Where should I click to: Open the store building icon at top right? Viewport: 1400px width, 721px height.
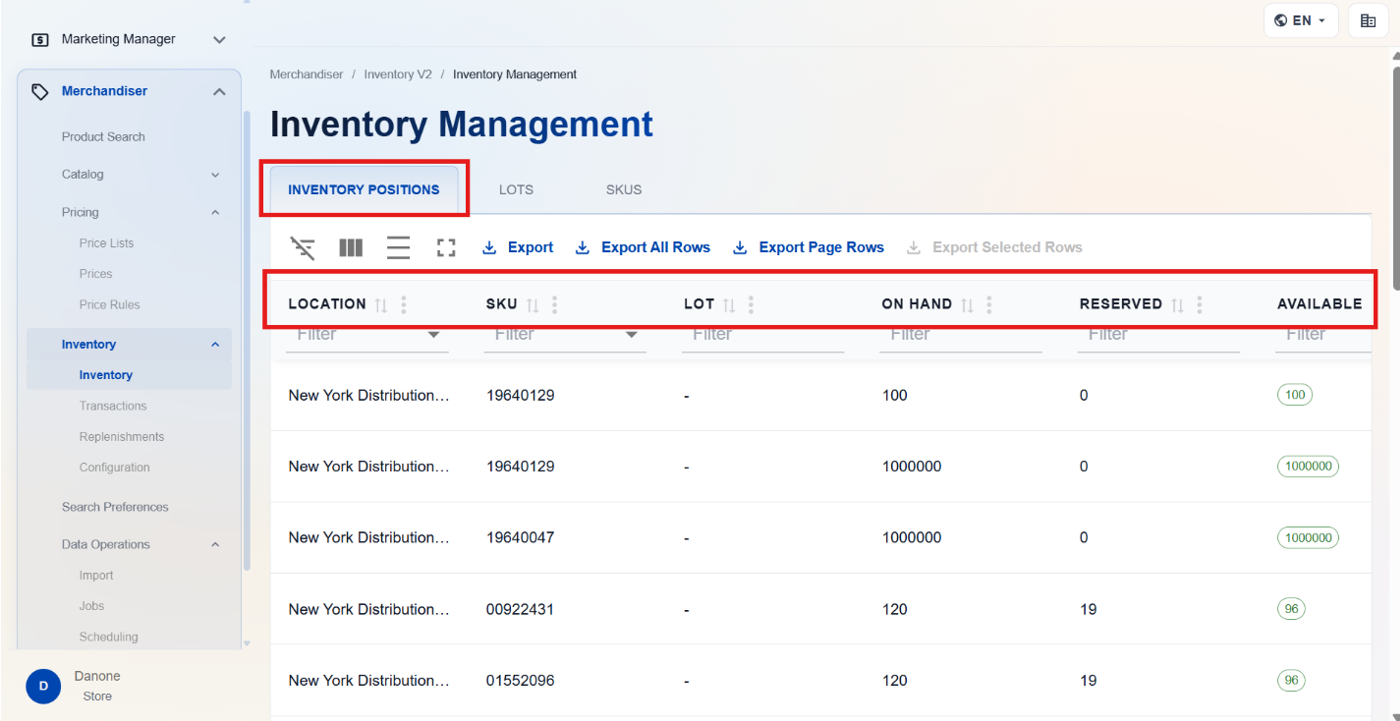point(1368,20)
